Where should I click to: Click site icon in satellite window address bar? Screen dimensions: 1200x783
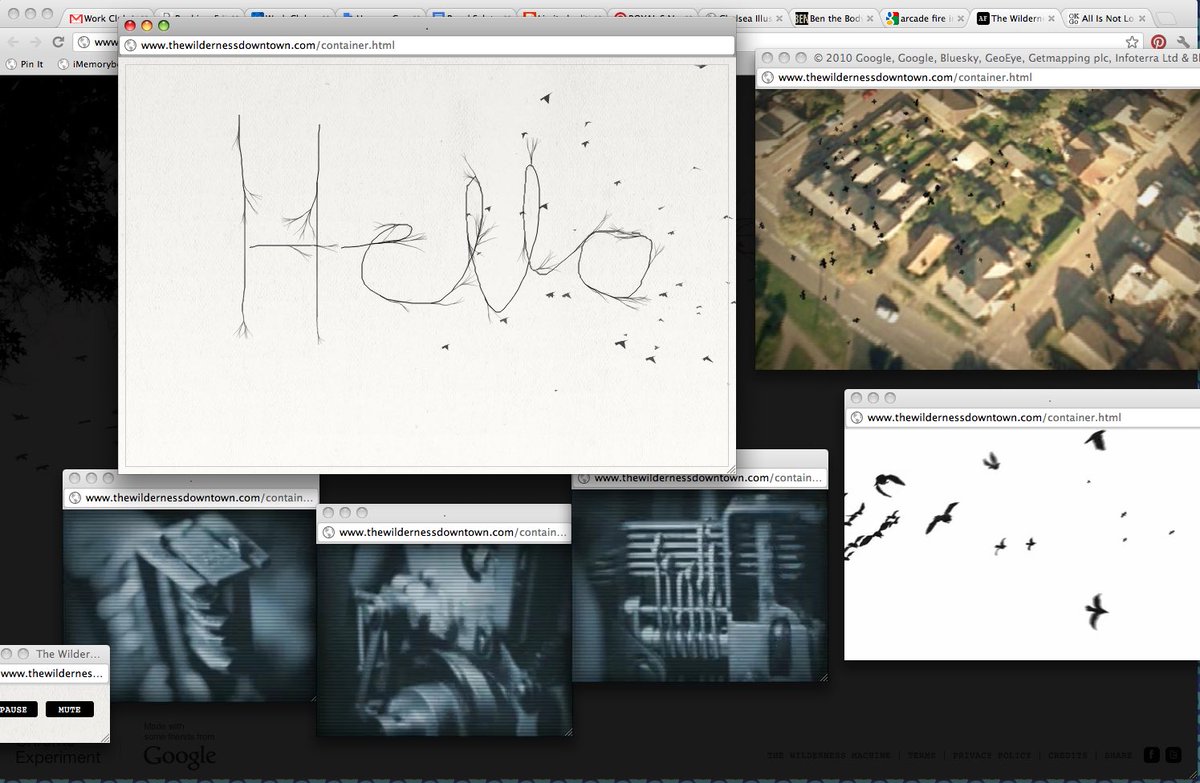(767, 77)
